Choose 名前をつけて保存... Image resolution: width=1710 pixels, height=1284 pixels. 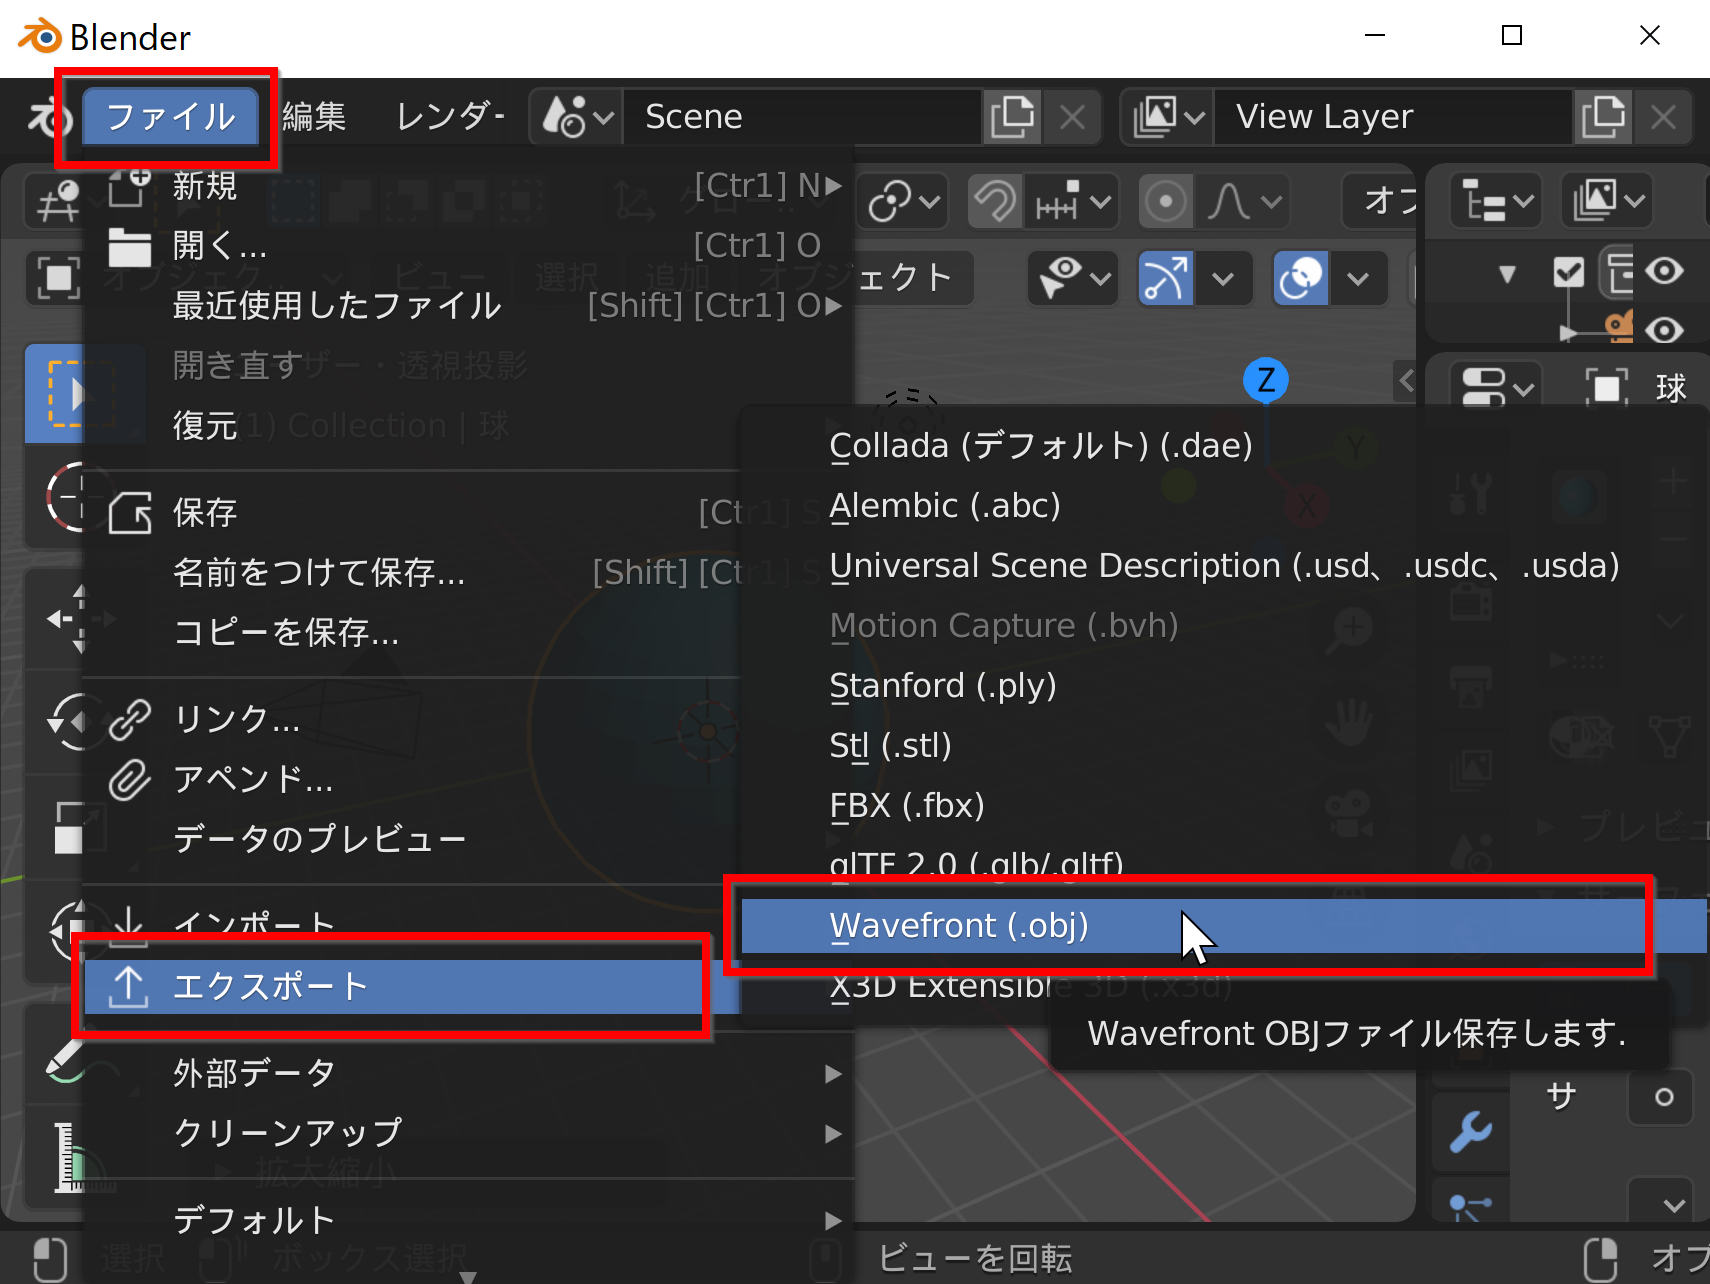[410, 573]
